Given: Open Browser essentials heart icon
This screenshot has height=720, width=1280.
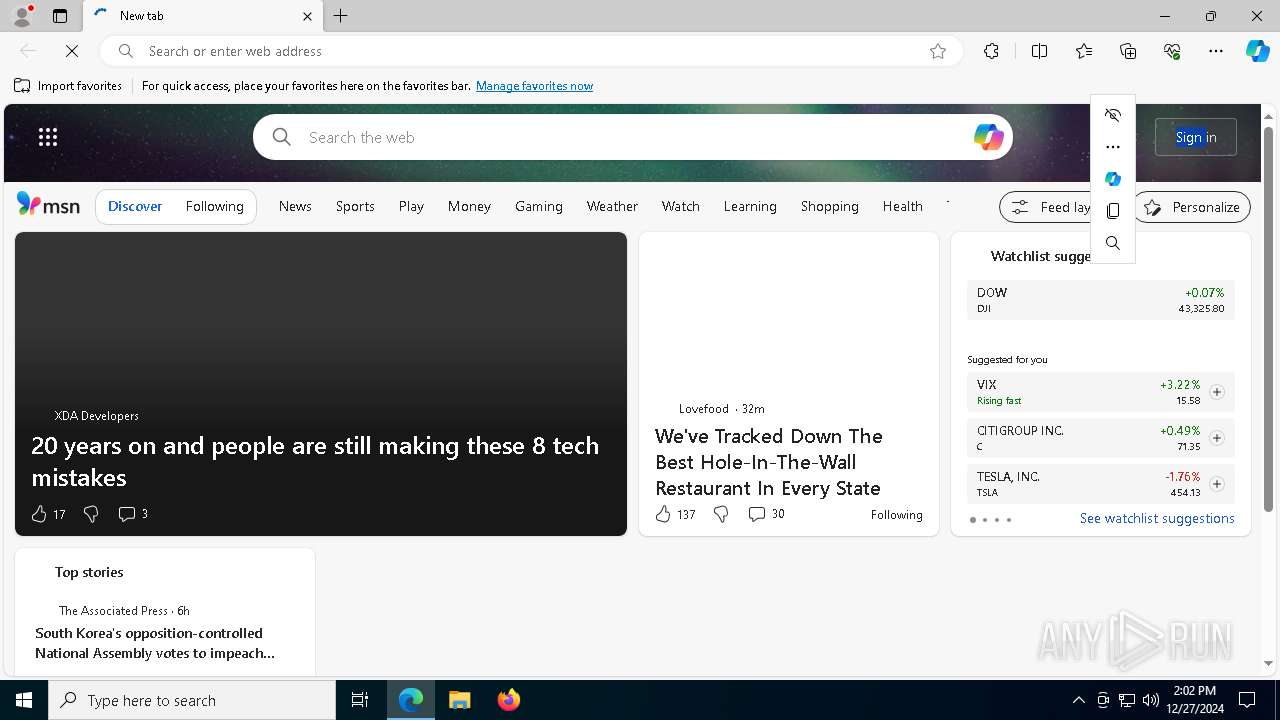Looking at the screenshot, I should click(1172, 51).
